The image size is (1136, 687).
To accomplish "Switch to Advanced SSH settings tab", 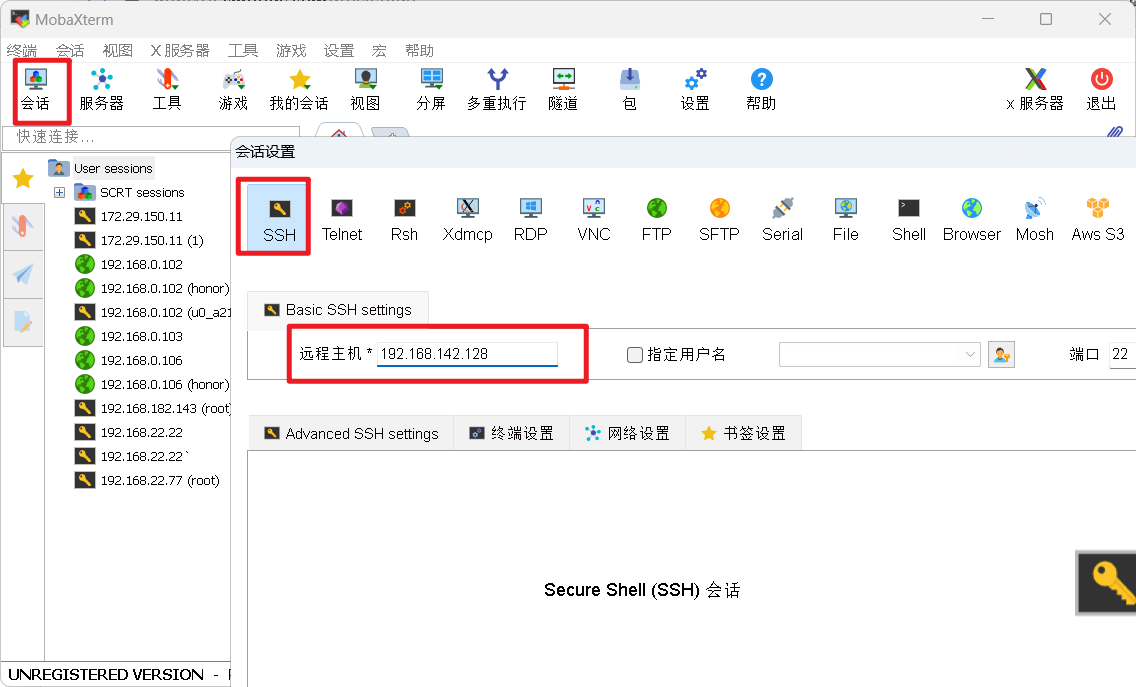I will pos(351,433).
